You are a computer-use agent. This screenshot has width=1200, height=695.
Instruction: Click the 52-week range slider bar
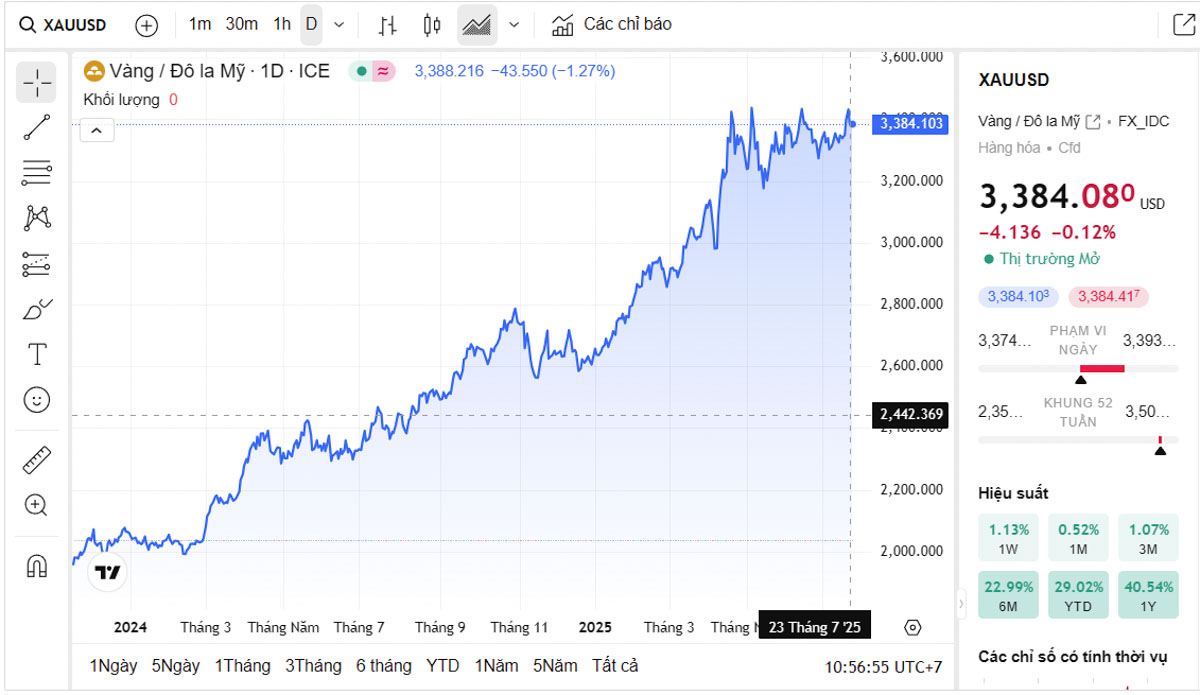1077,440
